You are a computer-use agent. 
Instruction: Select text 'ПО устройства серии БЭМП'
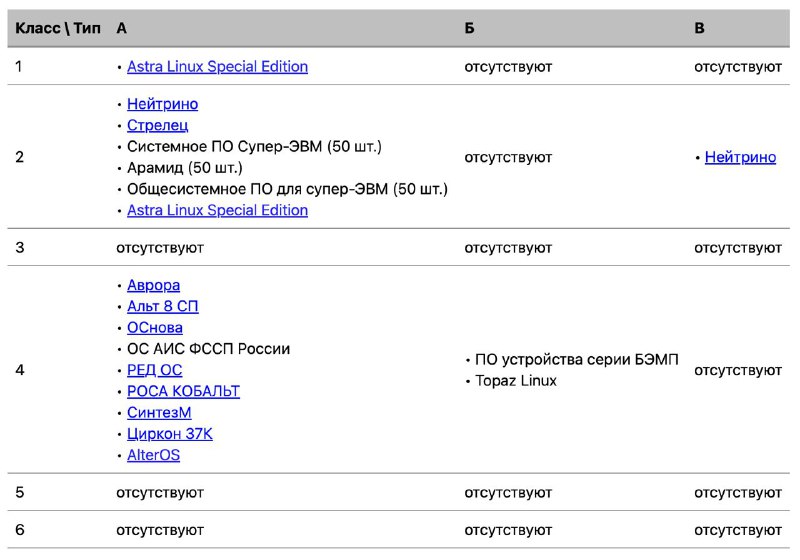click(x=577, y=360)
